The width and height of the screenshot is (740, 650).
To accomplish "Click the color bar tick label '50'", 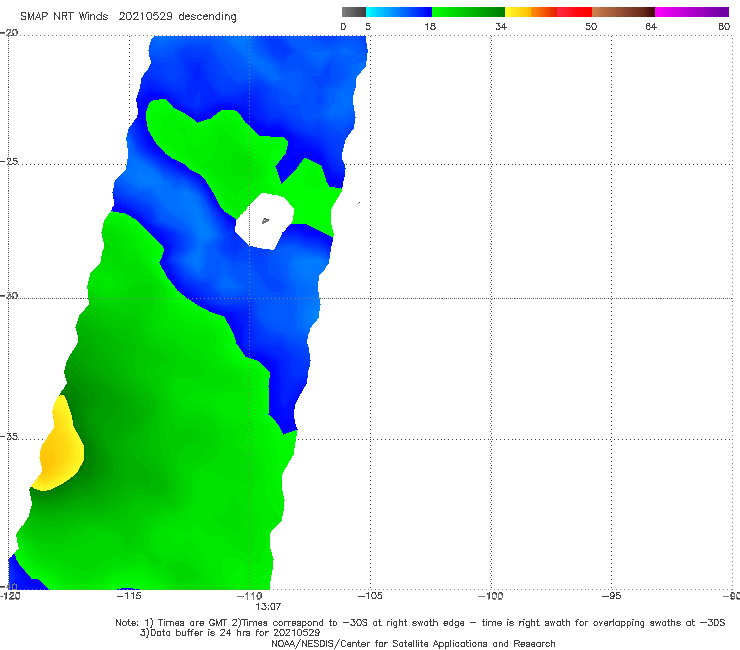I will [x=591, y=26].
